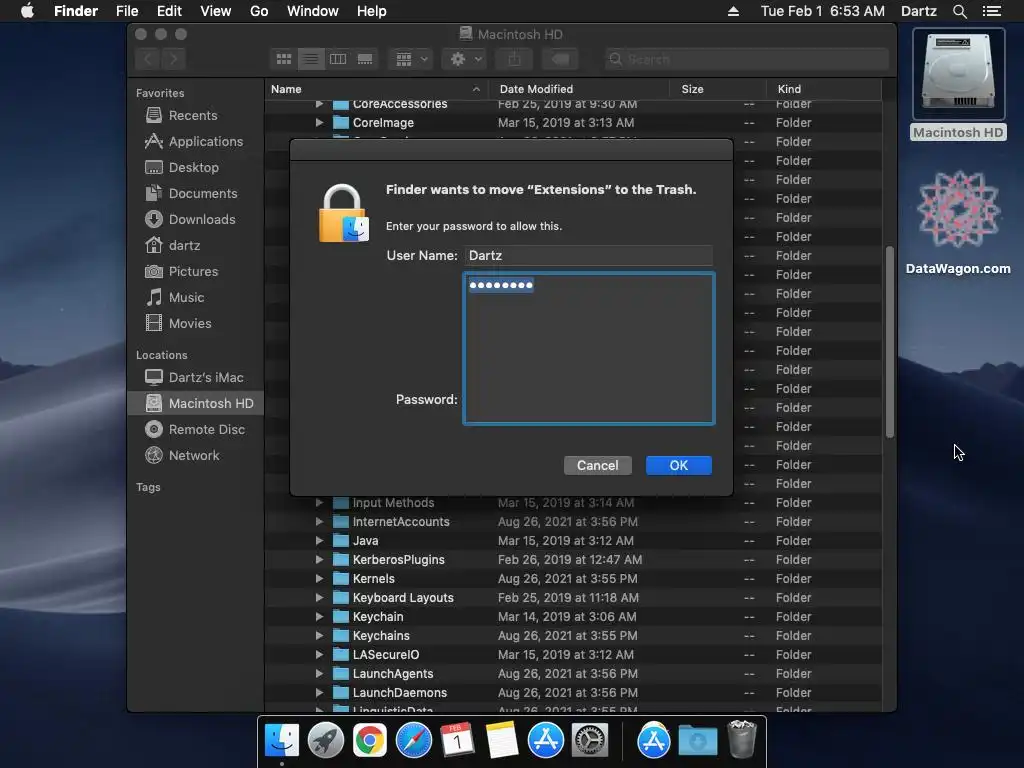Open Google Chrome from the Dock
This screenshot has width=1024, height=768.
(x=370, y=741)
